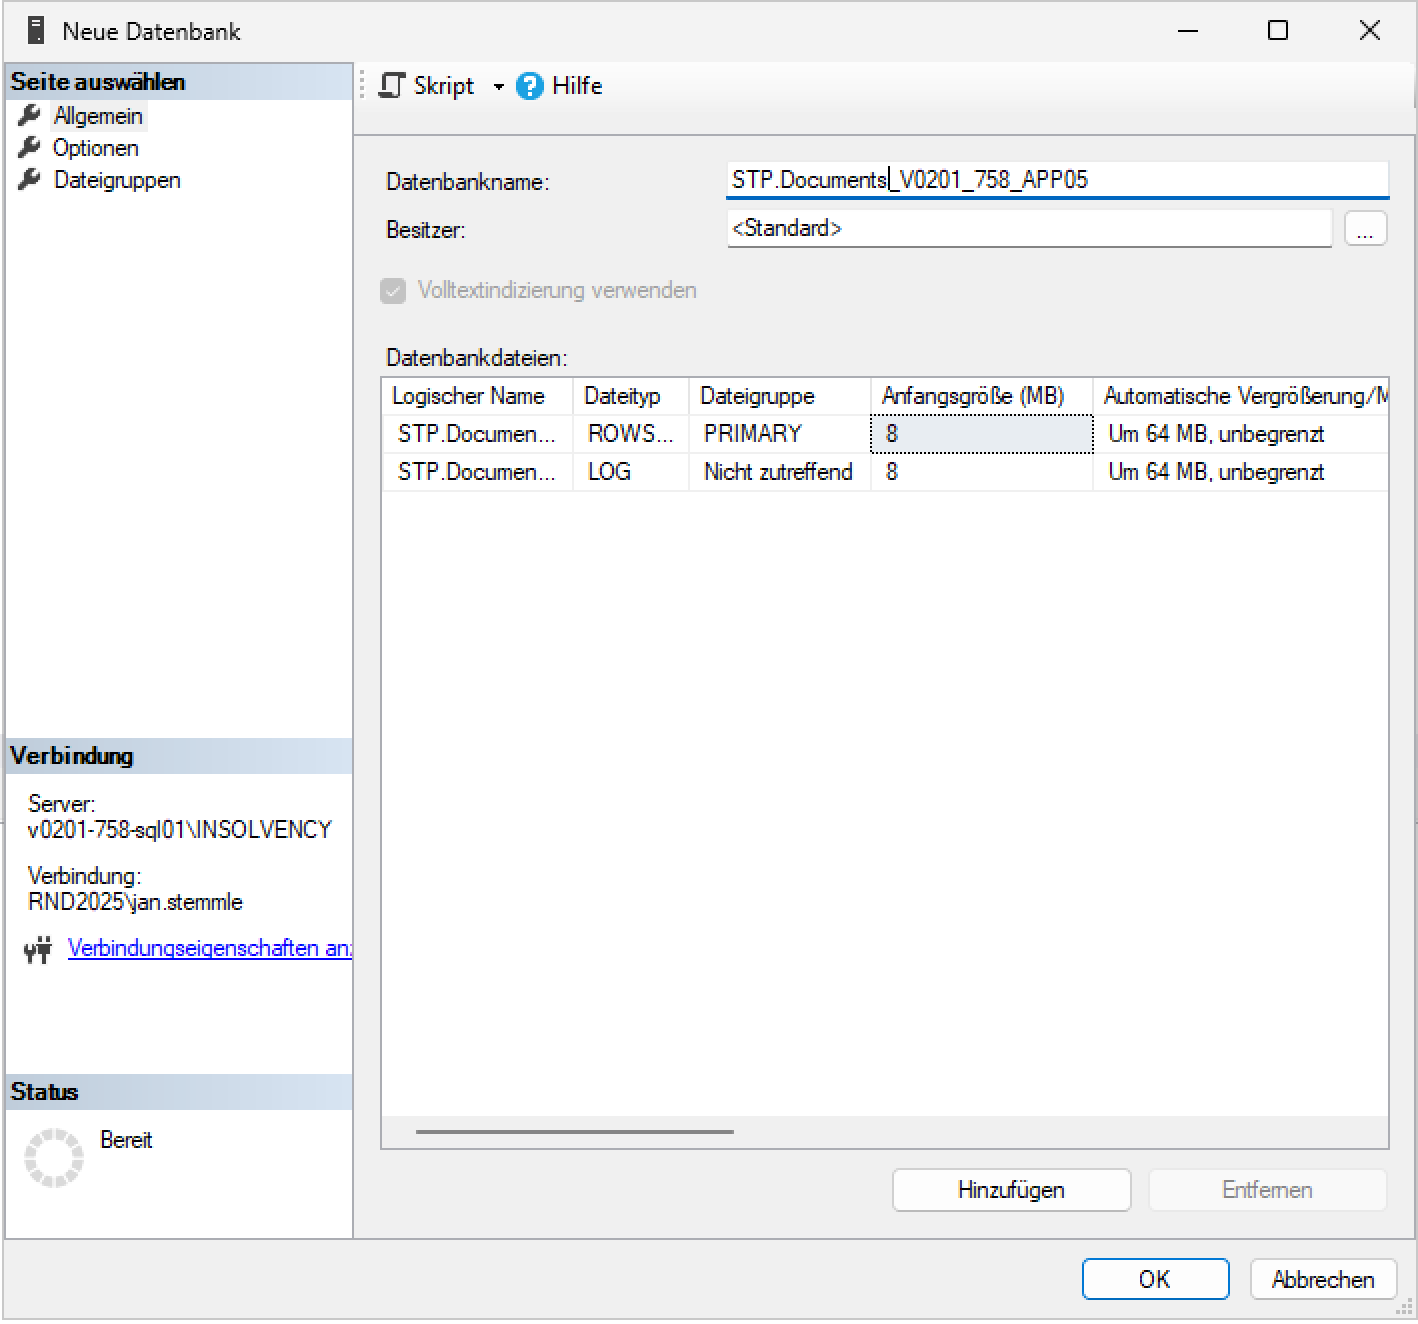Screen dimensions: 1418x1324
Task: Open the Dateigruppen page
Action: [117, 180]
